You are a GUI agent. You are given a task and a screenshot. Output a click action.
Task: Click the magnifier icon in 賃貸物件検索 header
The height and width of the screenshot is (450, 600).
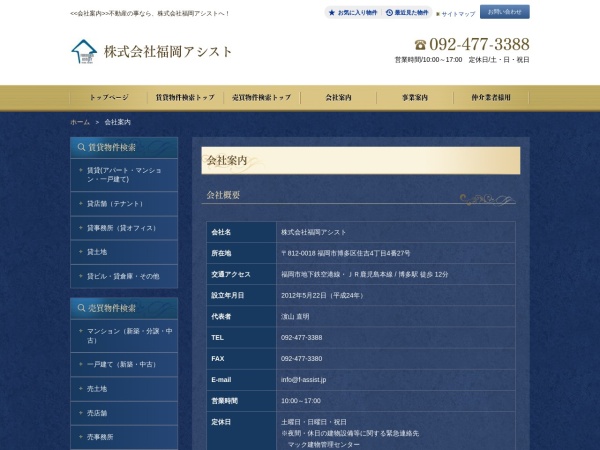[x=81, y=147]
